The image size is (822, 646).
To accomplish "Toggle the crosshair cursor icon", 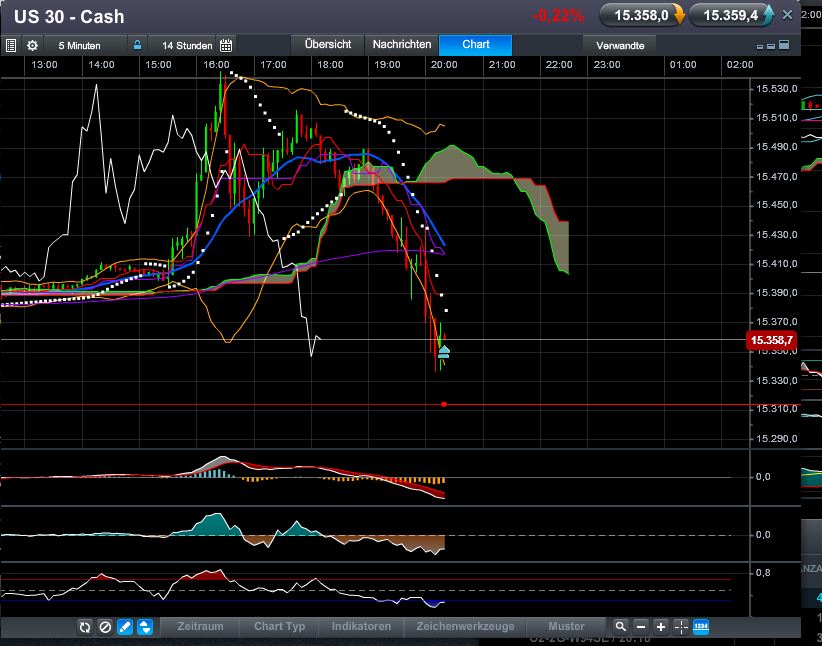I will point(680,627).
